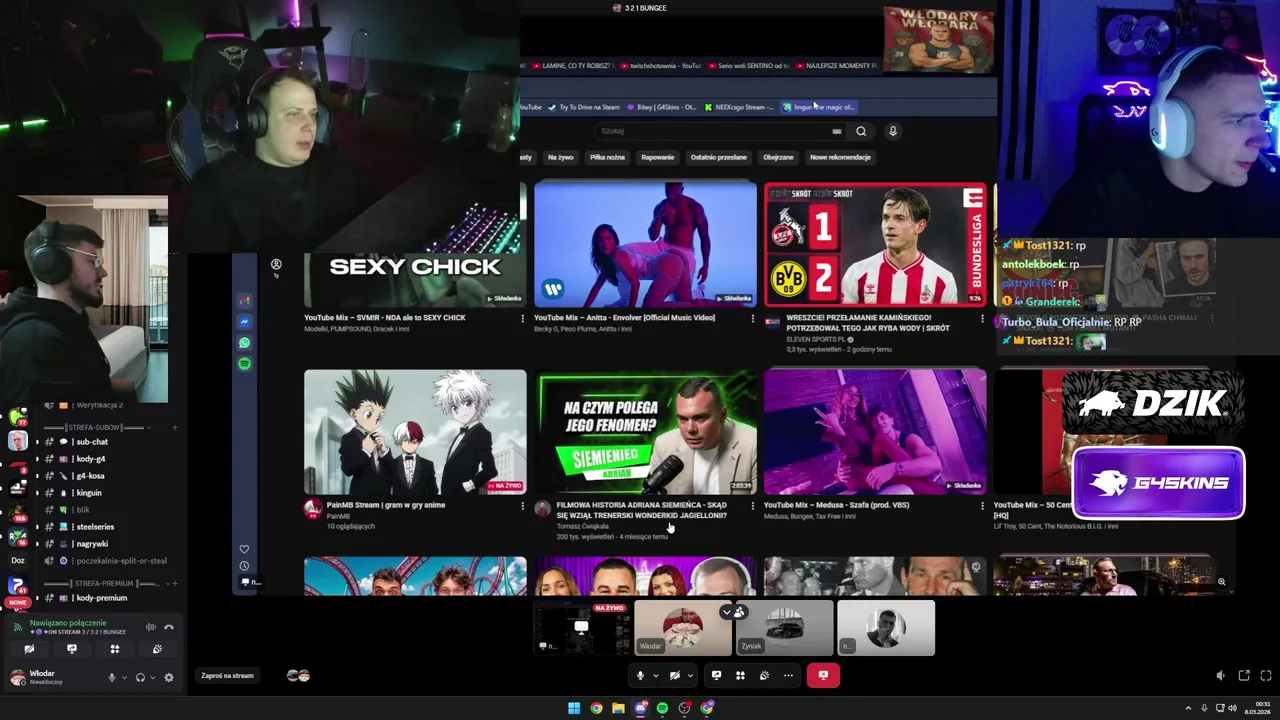Expand output device options beside headphones
1280x720 pixels.
(153, 677)
